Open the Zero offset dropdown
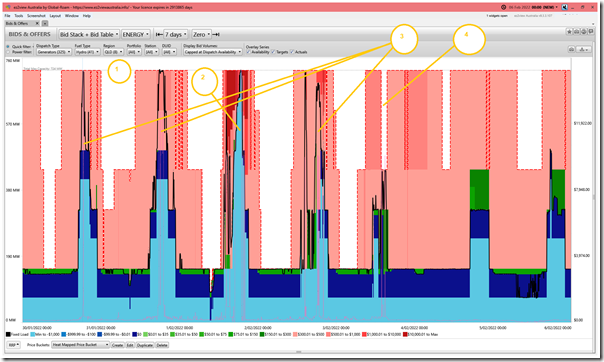Screen dimensions: 604x362 pos(201,34)
